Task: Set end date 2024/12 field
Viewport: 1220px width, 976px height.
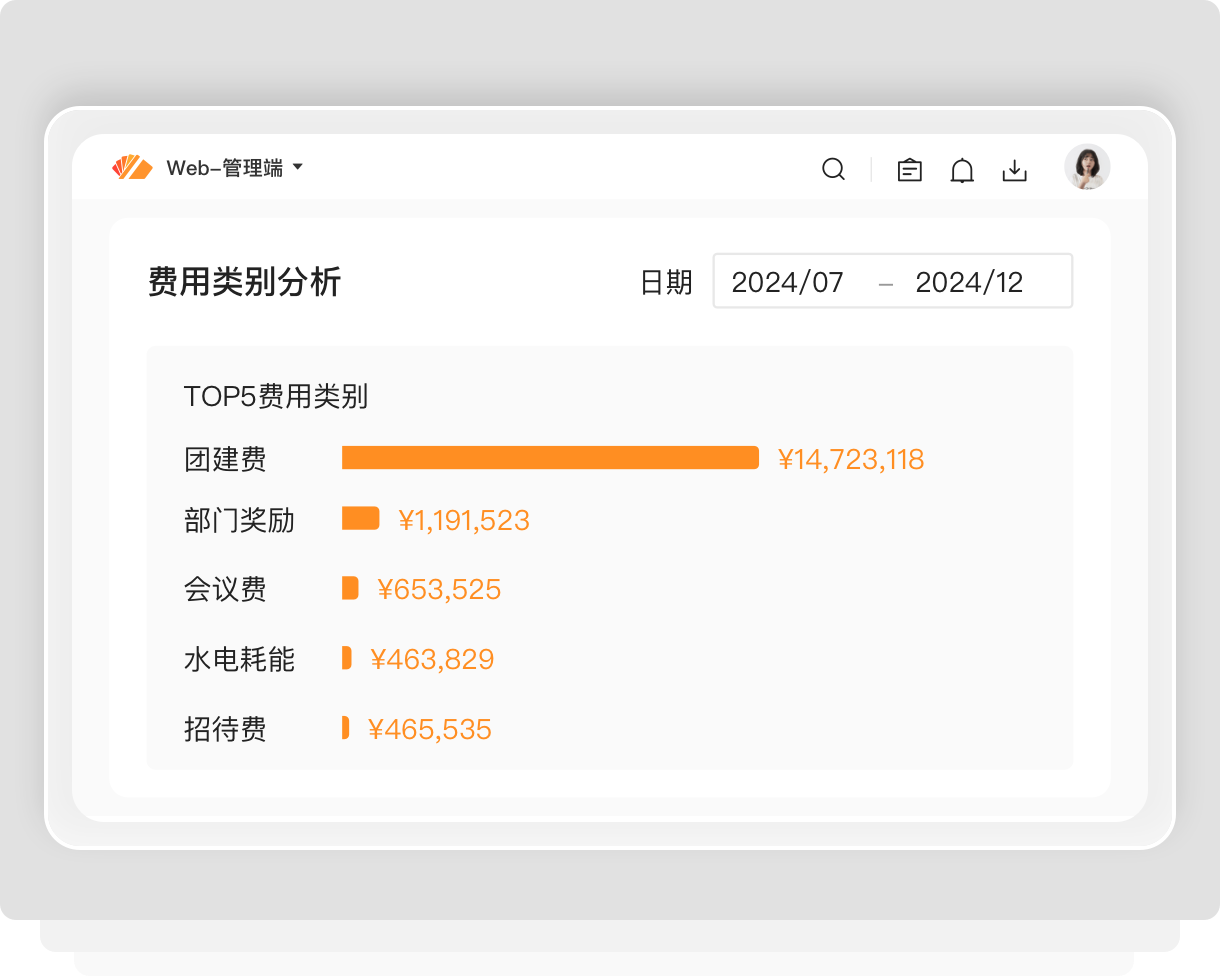Action: (x=969, y=282)
